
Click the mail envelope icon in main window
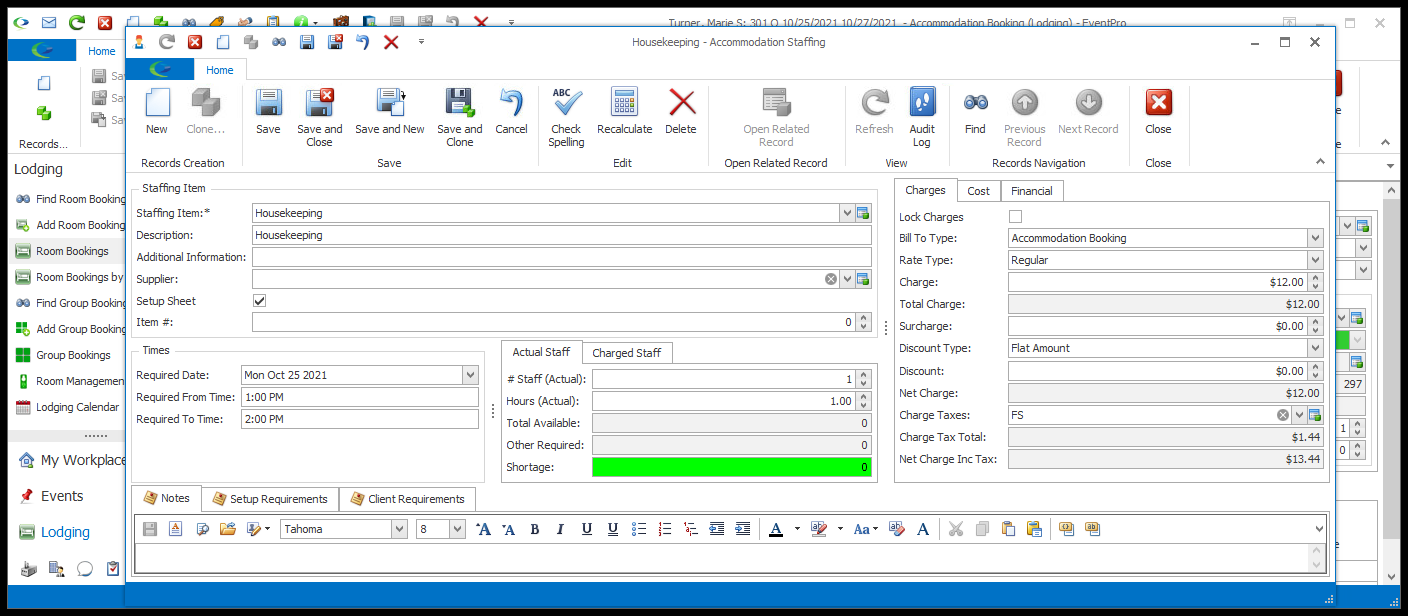click(48, 21)
